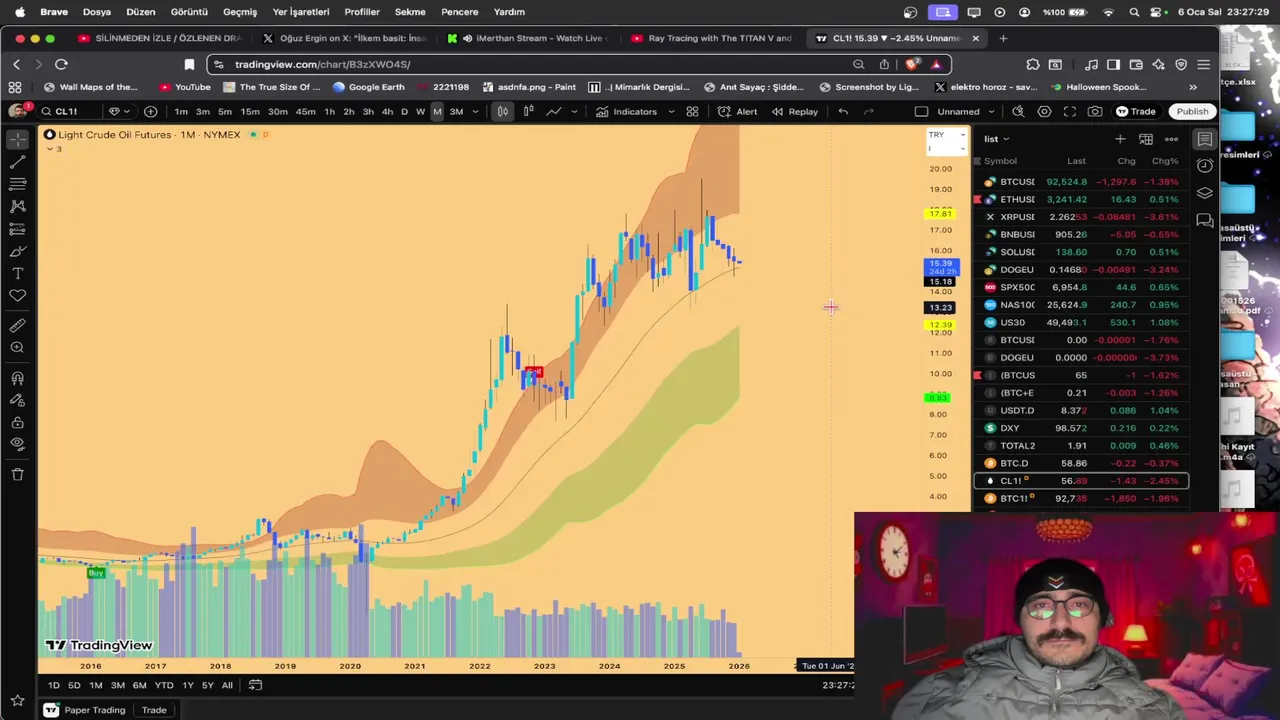Select the 4h timeframe
Viewport: 1280px width, 720px height.
(x=387, y=111)
